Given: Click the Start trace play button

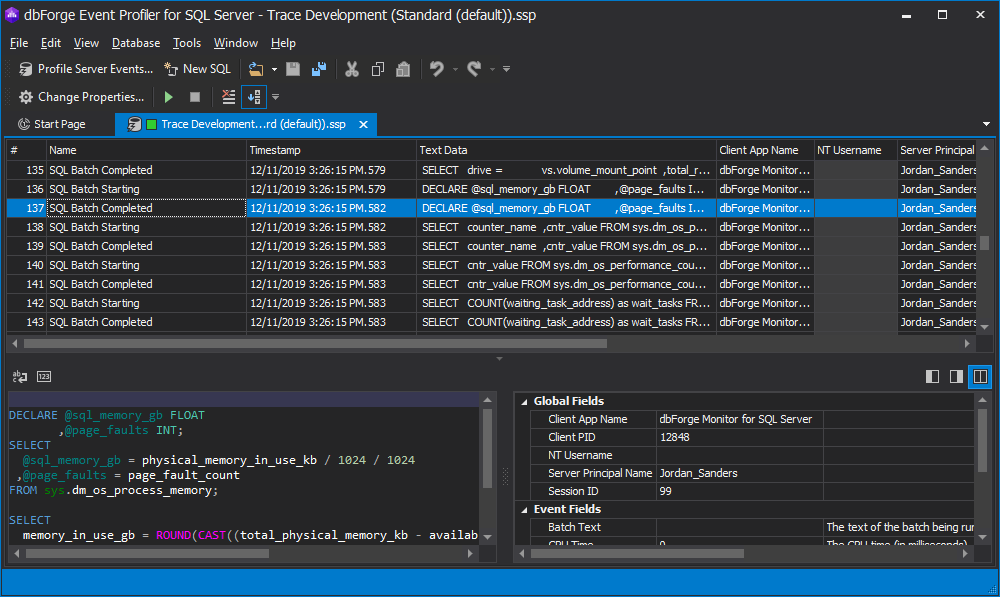Looking at the screenshot, I should click(169, 97).
